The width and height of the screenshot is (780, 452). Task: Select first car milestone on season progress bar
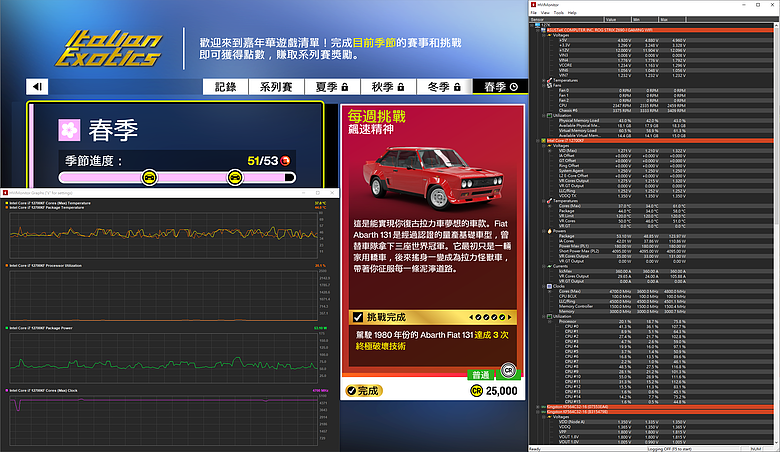(x=149, y=178)
